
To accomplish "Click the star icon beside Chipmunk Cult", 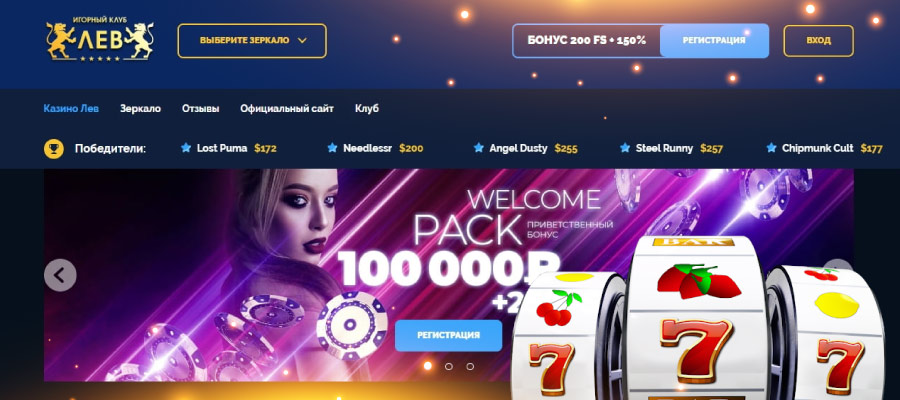I will (x=771, y=148).
